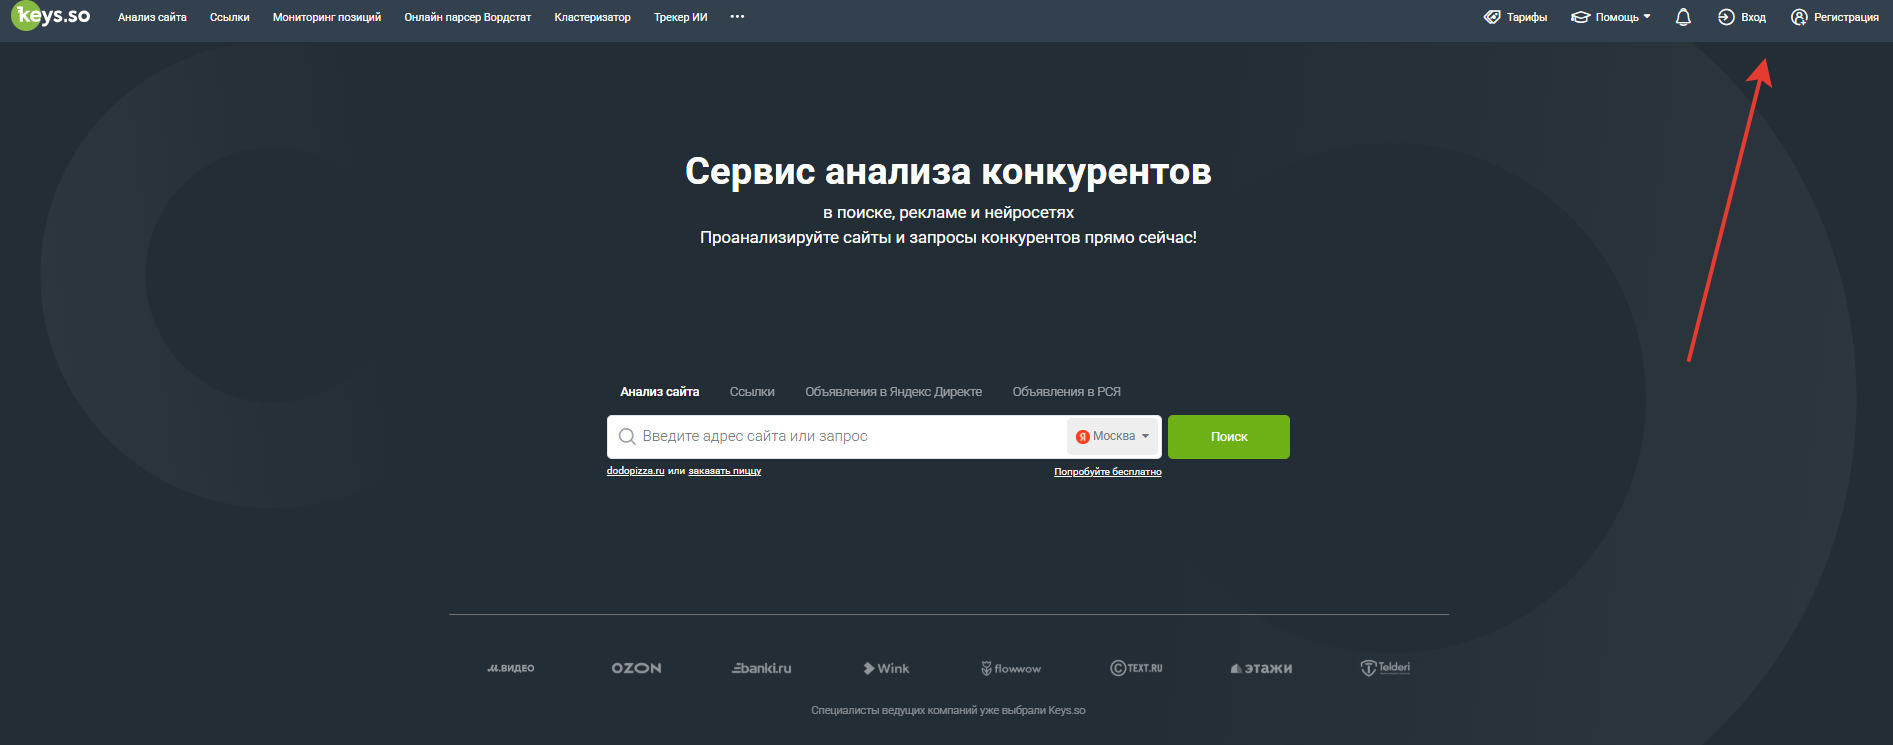Click the help graduation cap icon
1893x745 pixels.
tap(1580, 17)
